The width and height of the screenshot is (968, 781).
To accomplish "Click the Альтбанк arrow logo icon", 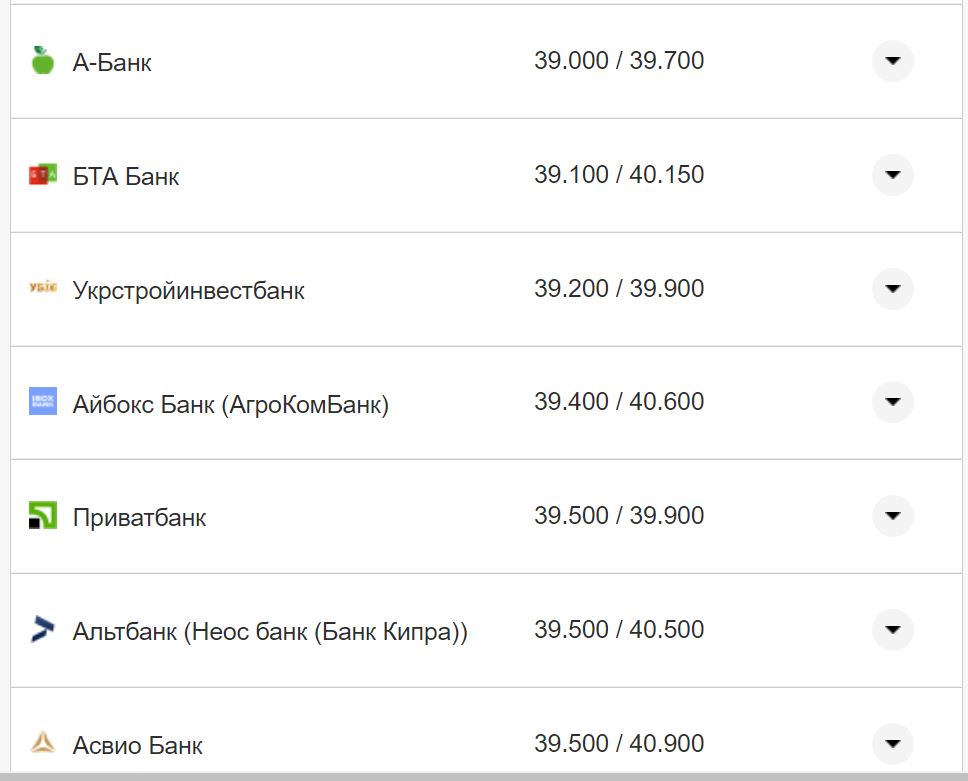I will (x=43, y=630).
